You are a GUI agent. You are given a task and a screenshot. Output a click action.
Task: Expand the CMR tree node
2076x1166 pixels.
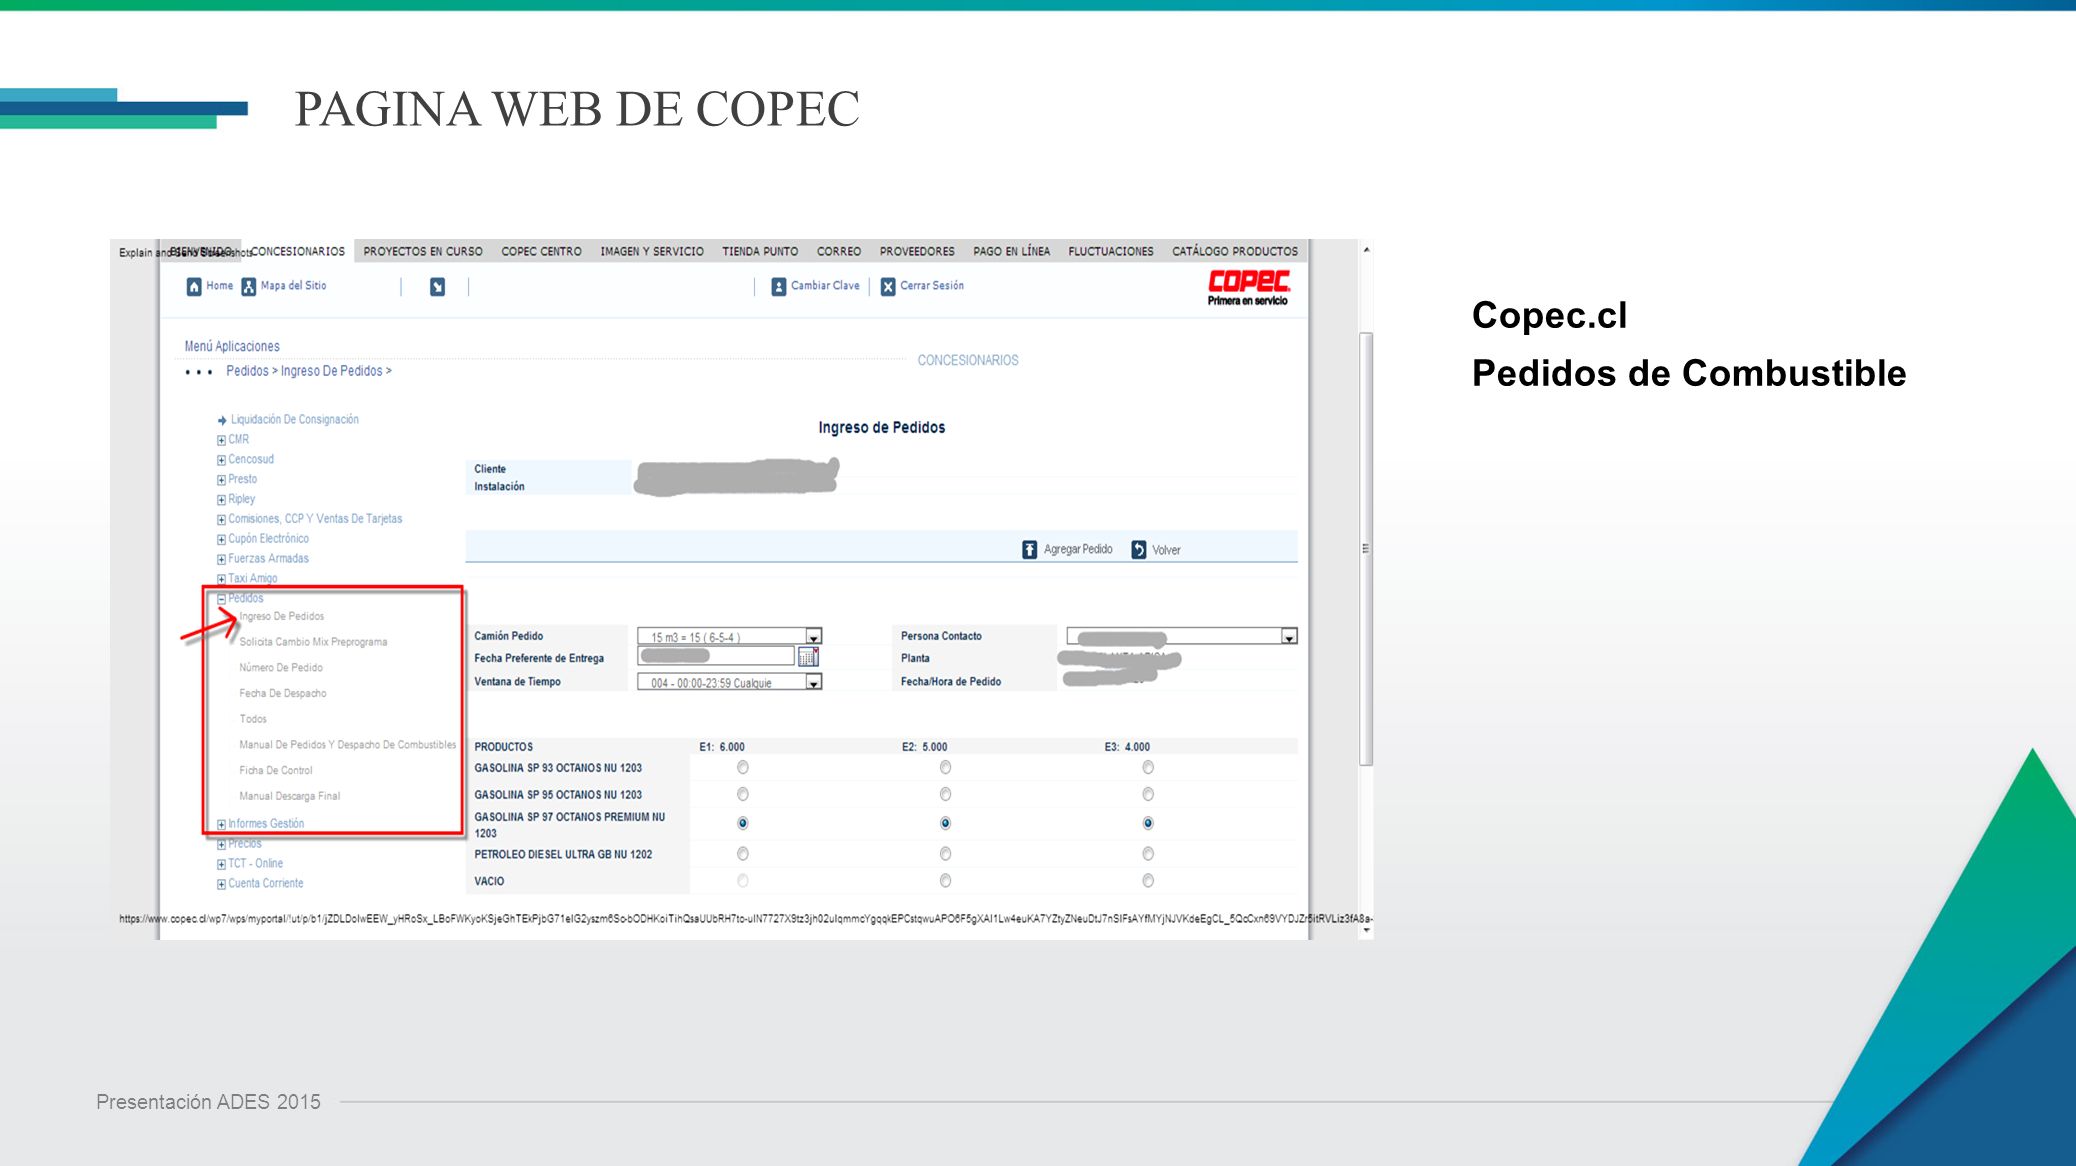[x=221, y=440]
